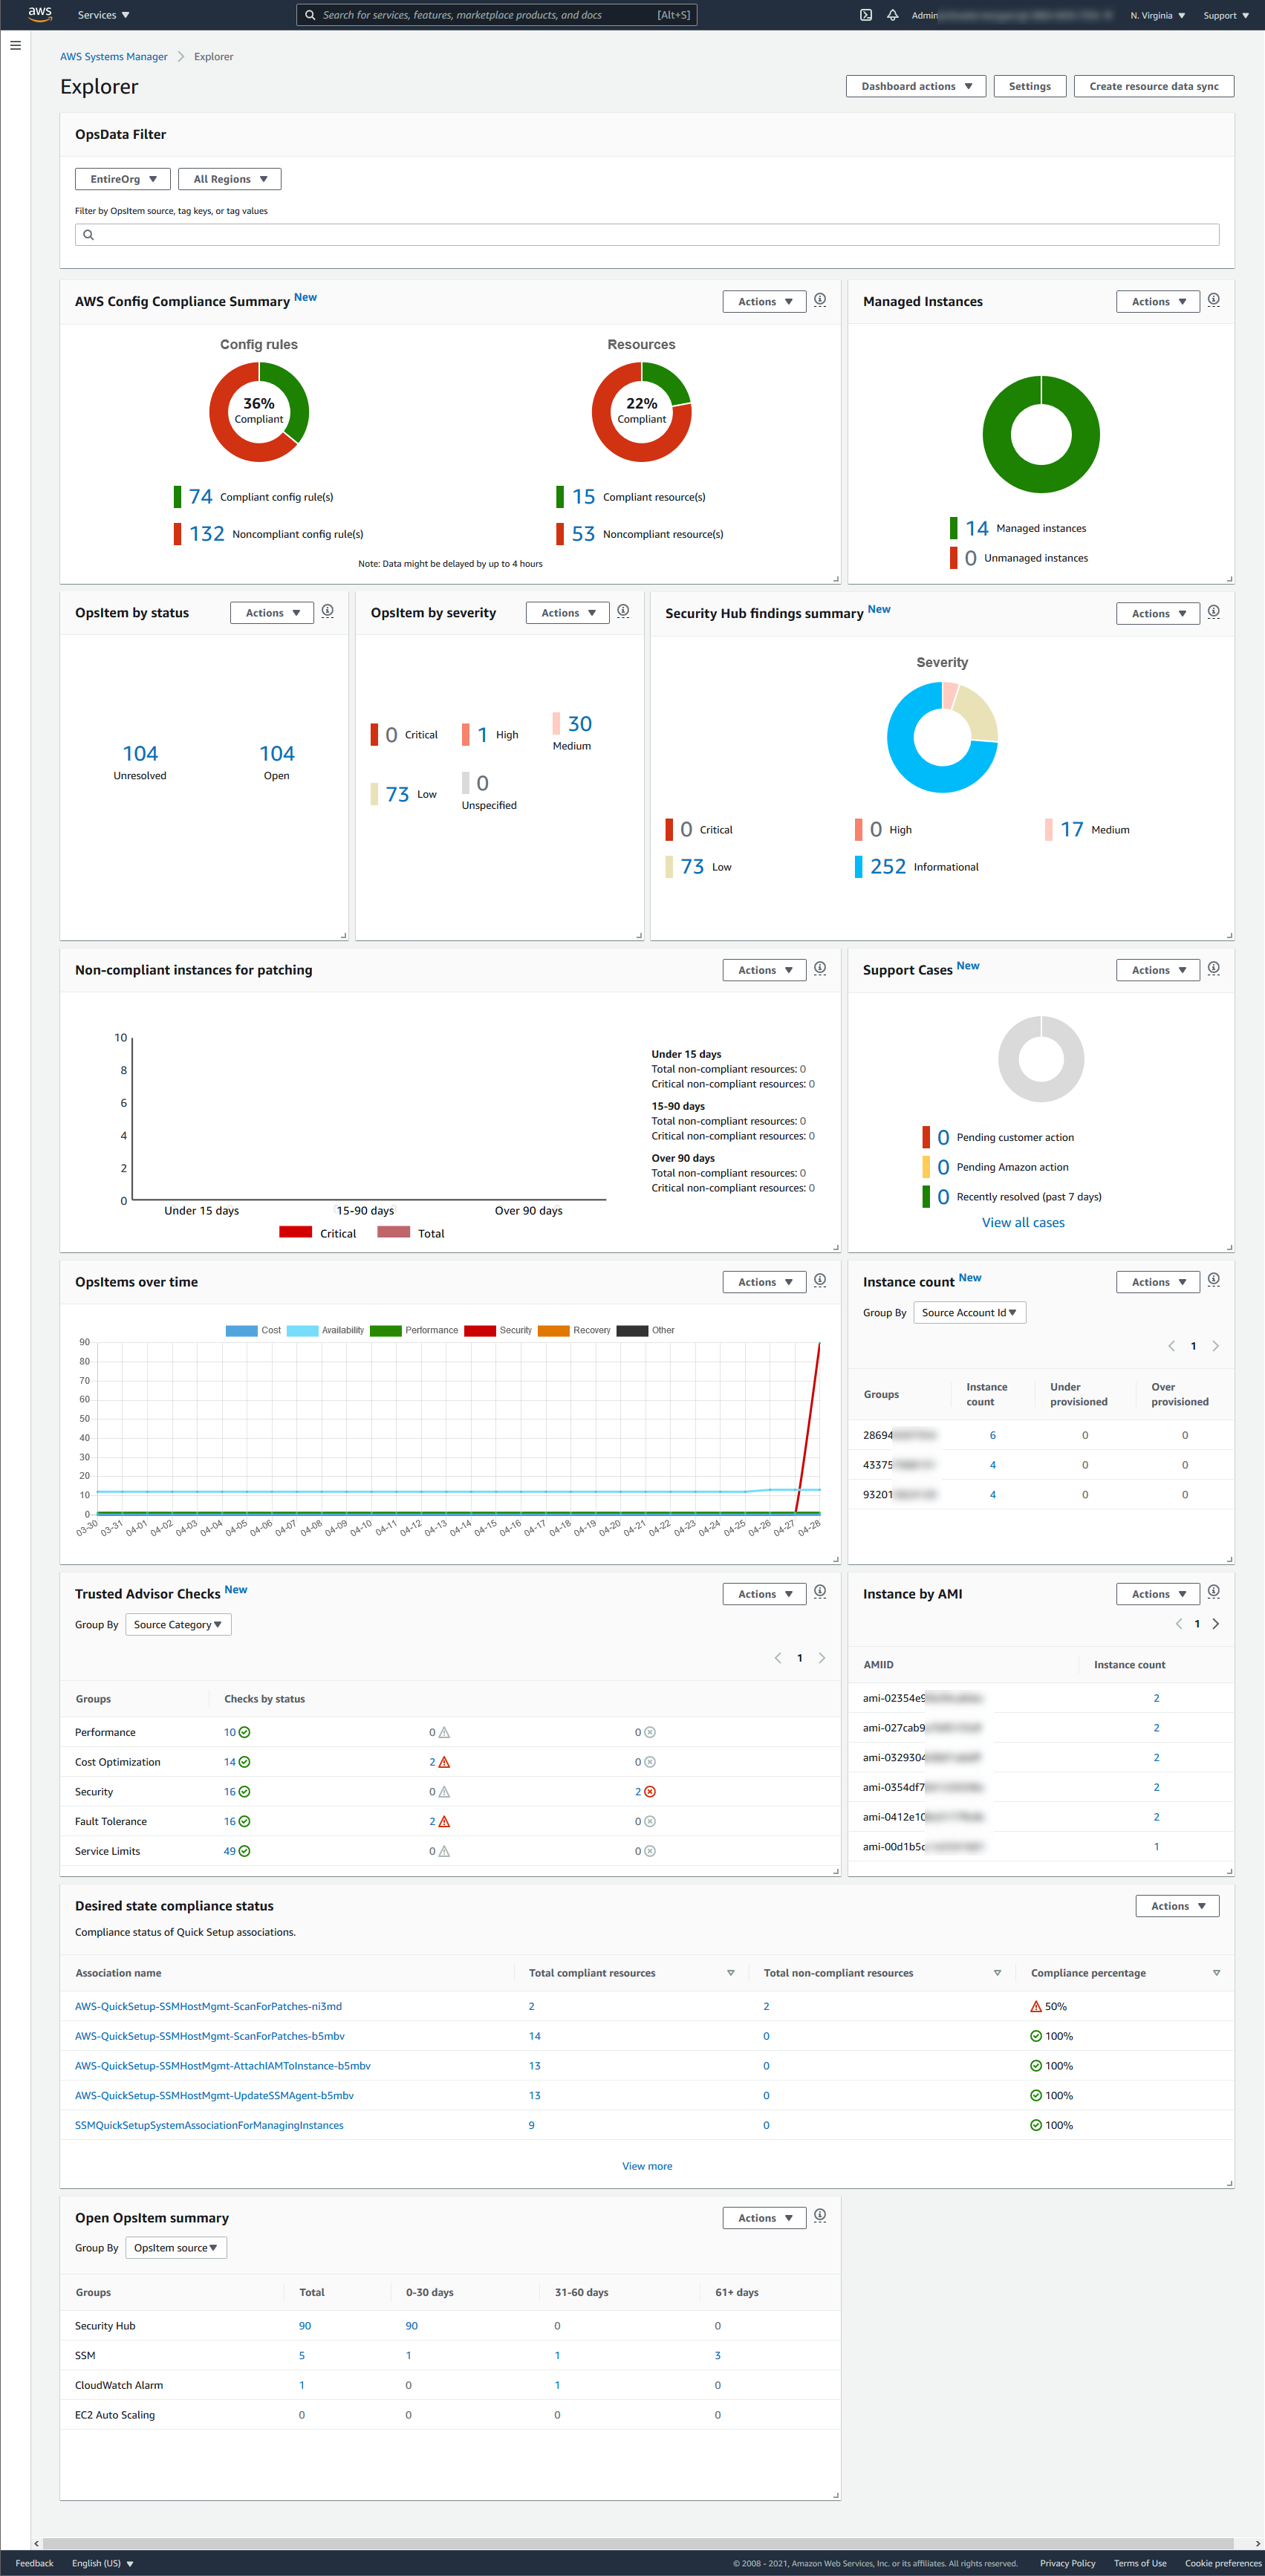Click the info icon on Managed Instances
This screenshot has width=1265, height=2576.
click(1214, 300)
